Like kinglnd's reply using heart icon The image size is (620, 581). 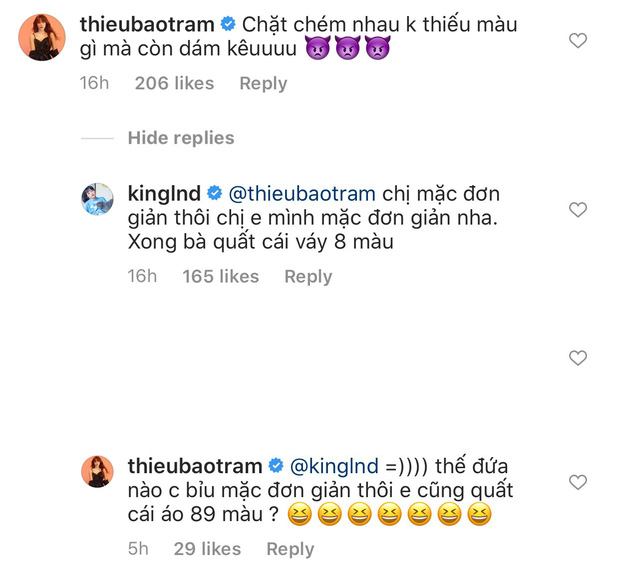577,210
